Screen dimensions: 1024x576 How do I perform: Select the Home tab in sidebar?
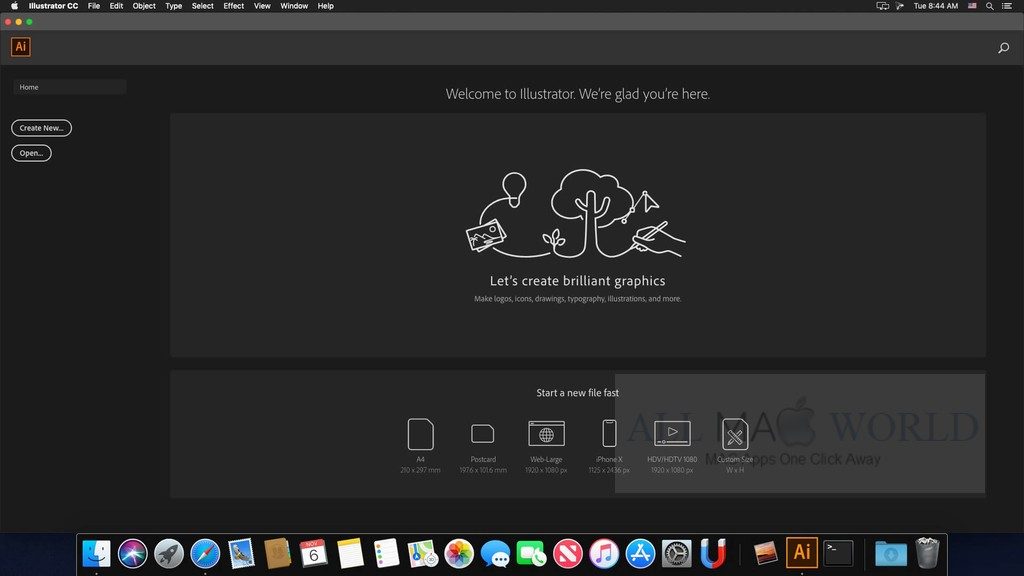[x=69, y=87]
